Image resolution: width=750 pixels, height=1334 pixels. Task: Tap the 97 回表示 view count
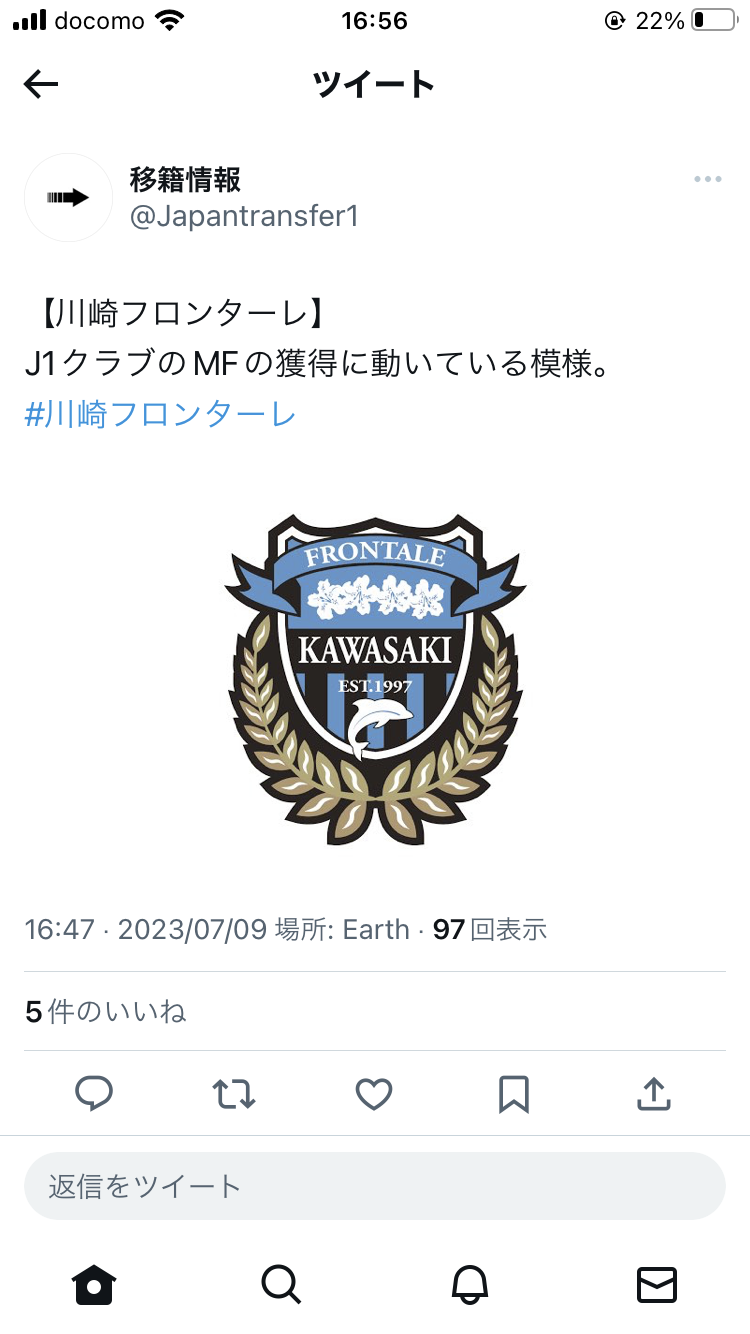[489, 929]
